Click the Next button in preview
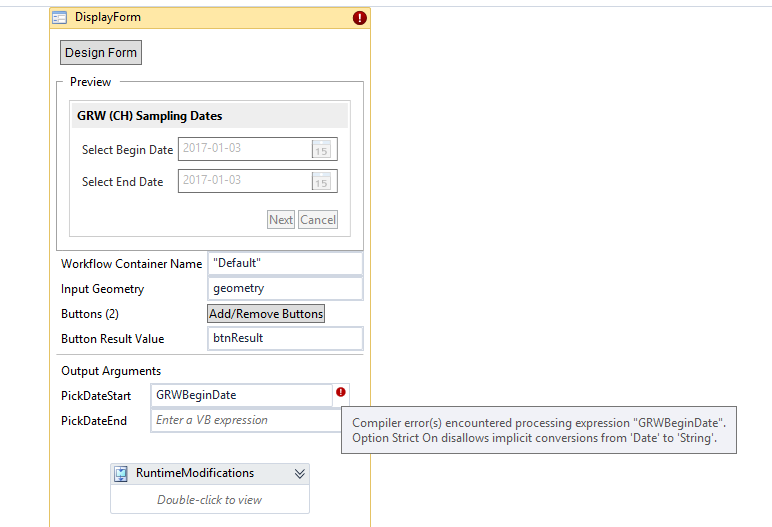The height and width of the screenshot is (527, 772). 281,220
